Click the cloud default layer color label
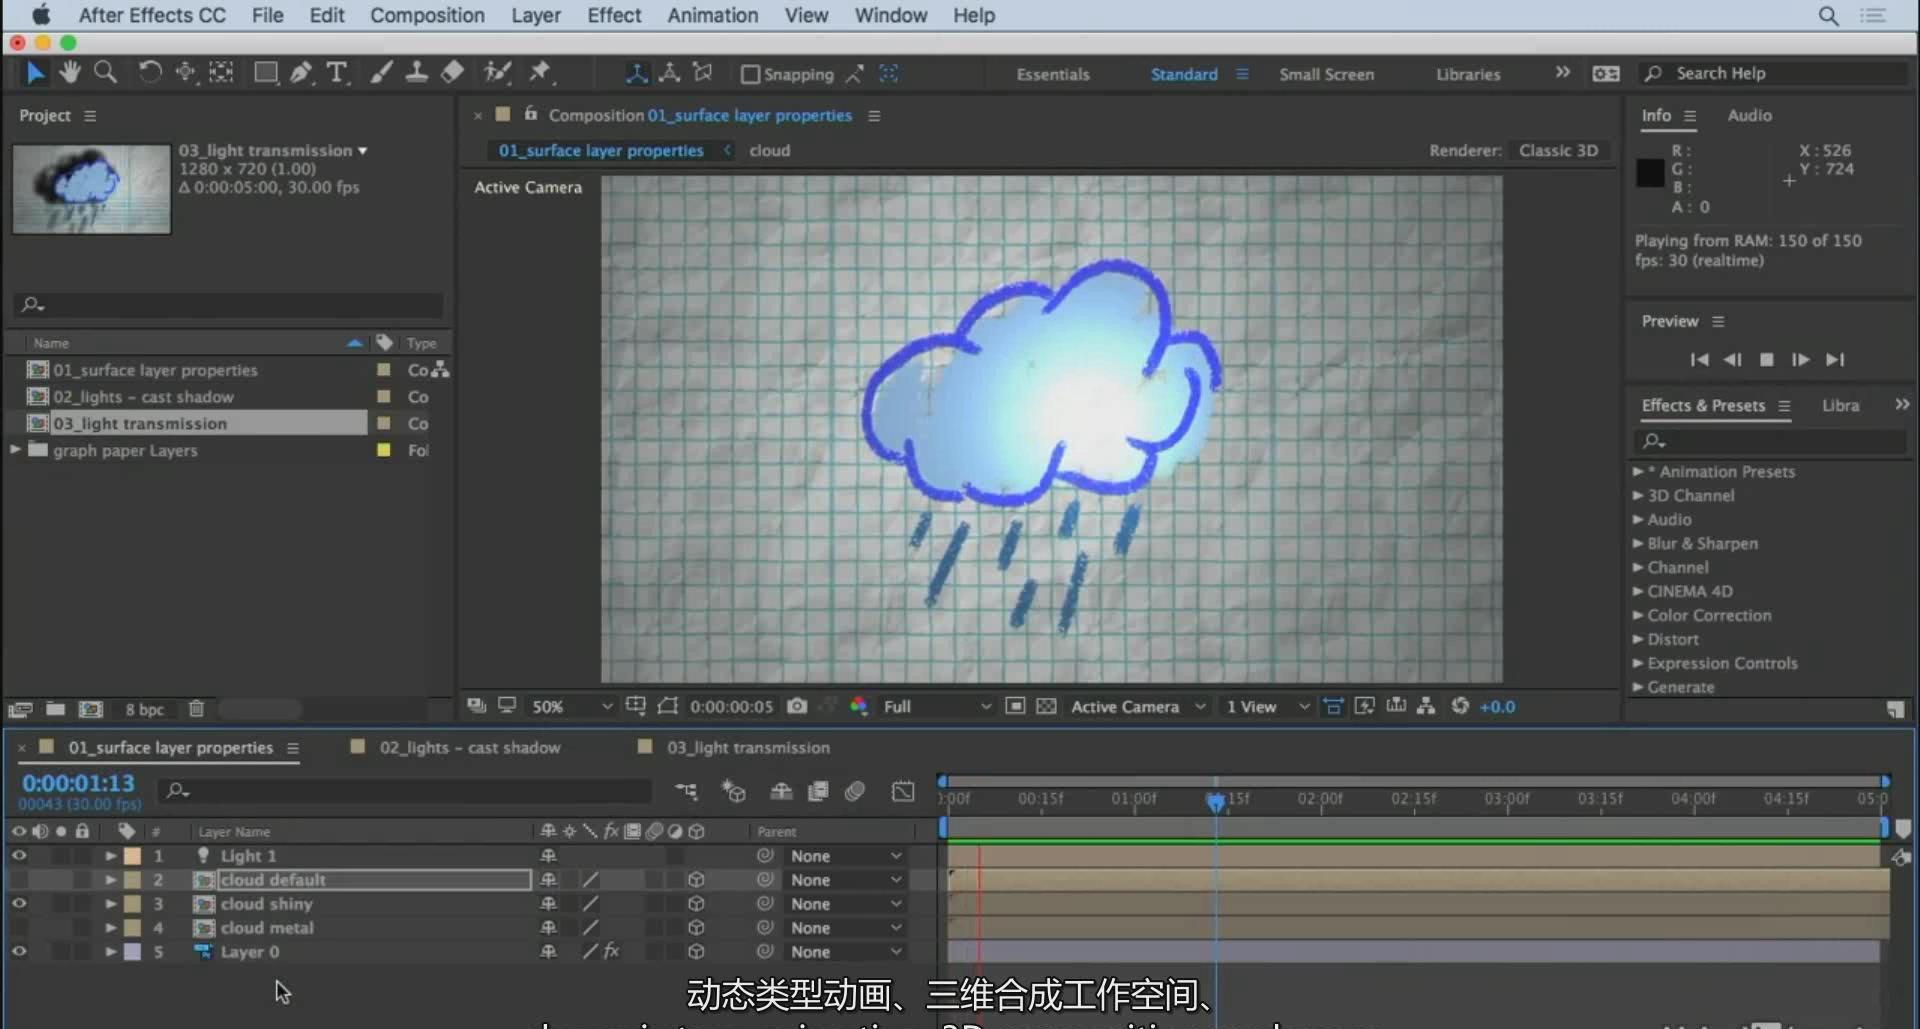 tap(132, 880)
